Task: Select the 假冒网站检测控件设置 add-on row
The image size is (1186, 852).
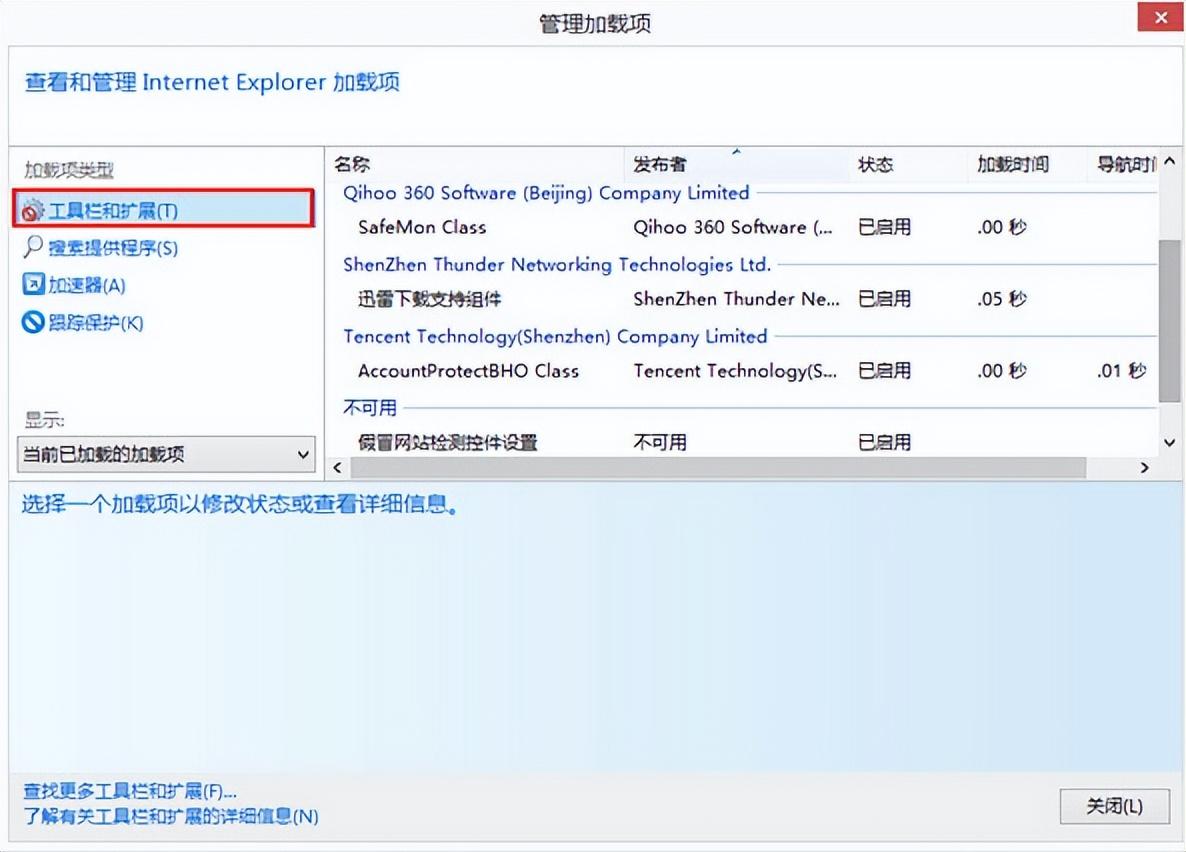Action: 447,442
